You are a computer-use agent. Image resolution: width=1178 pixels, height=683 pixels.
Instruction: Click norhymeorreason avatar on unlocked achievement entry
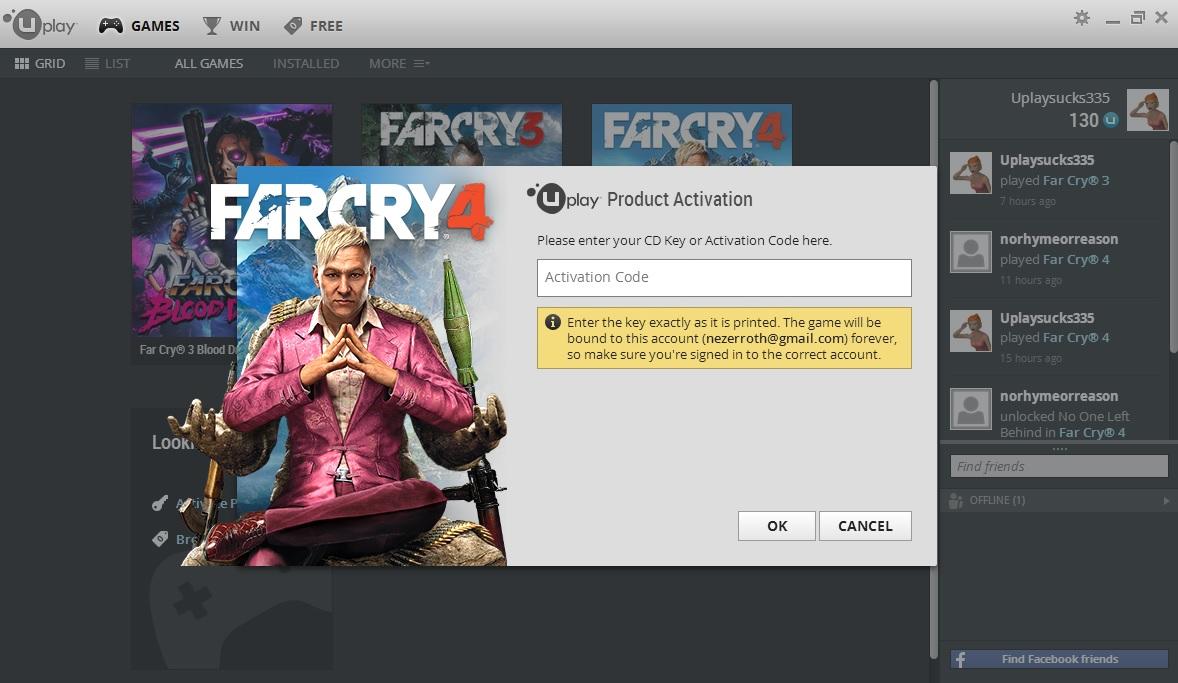(971, 409)
